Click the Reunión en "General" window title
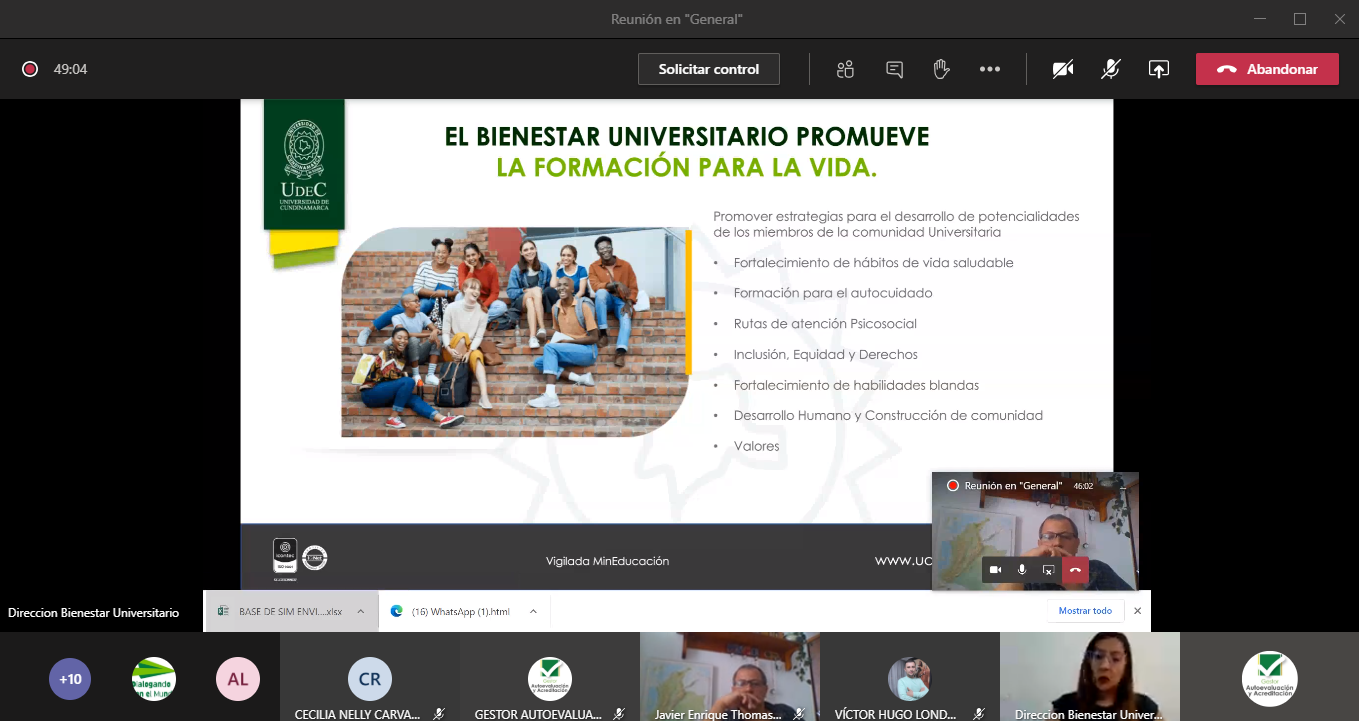The width and height of the screenshot is (1359, 721). 677,19
